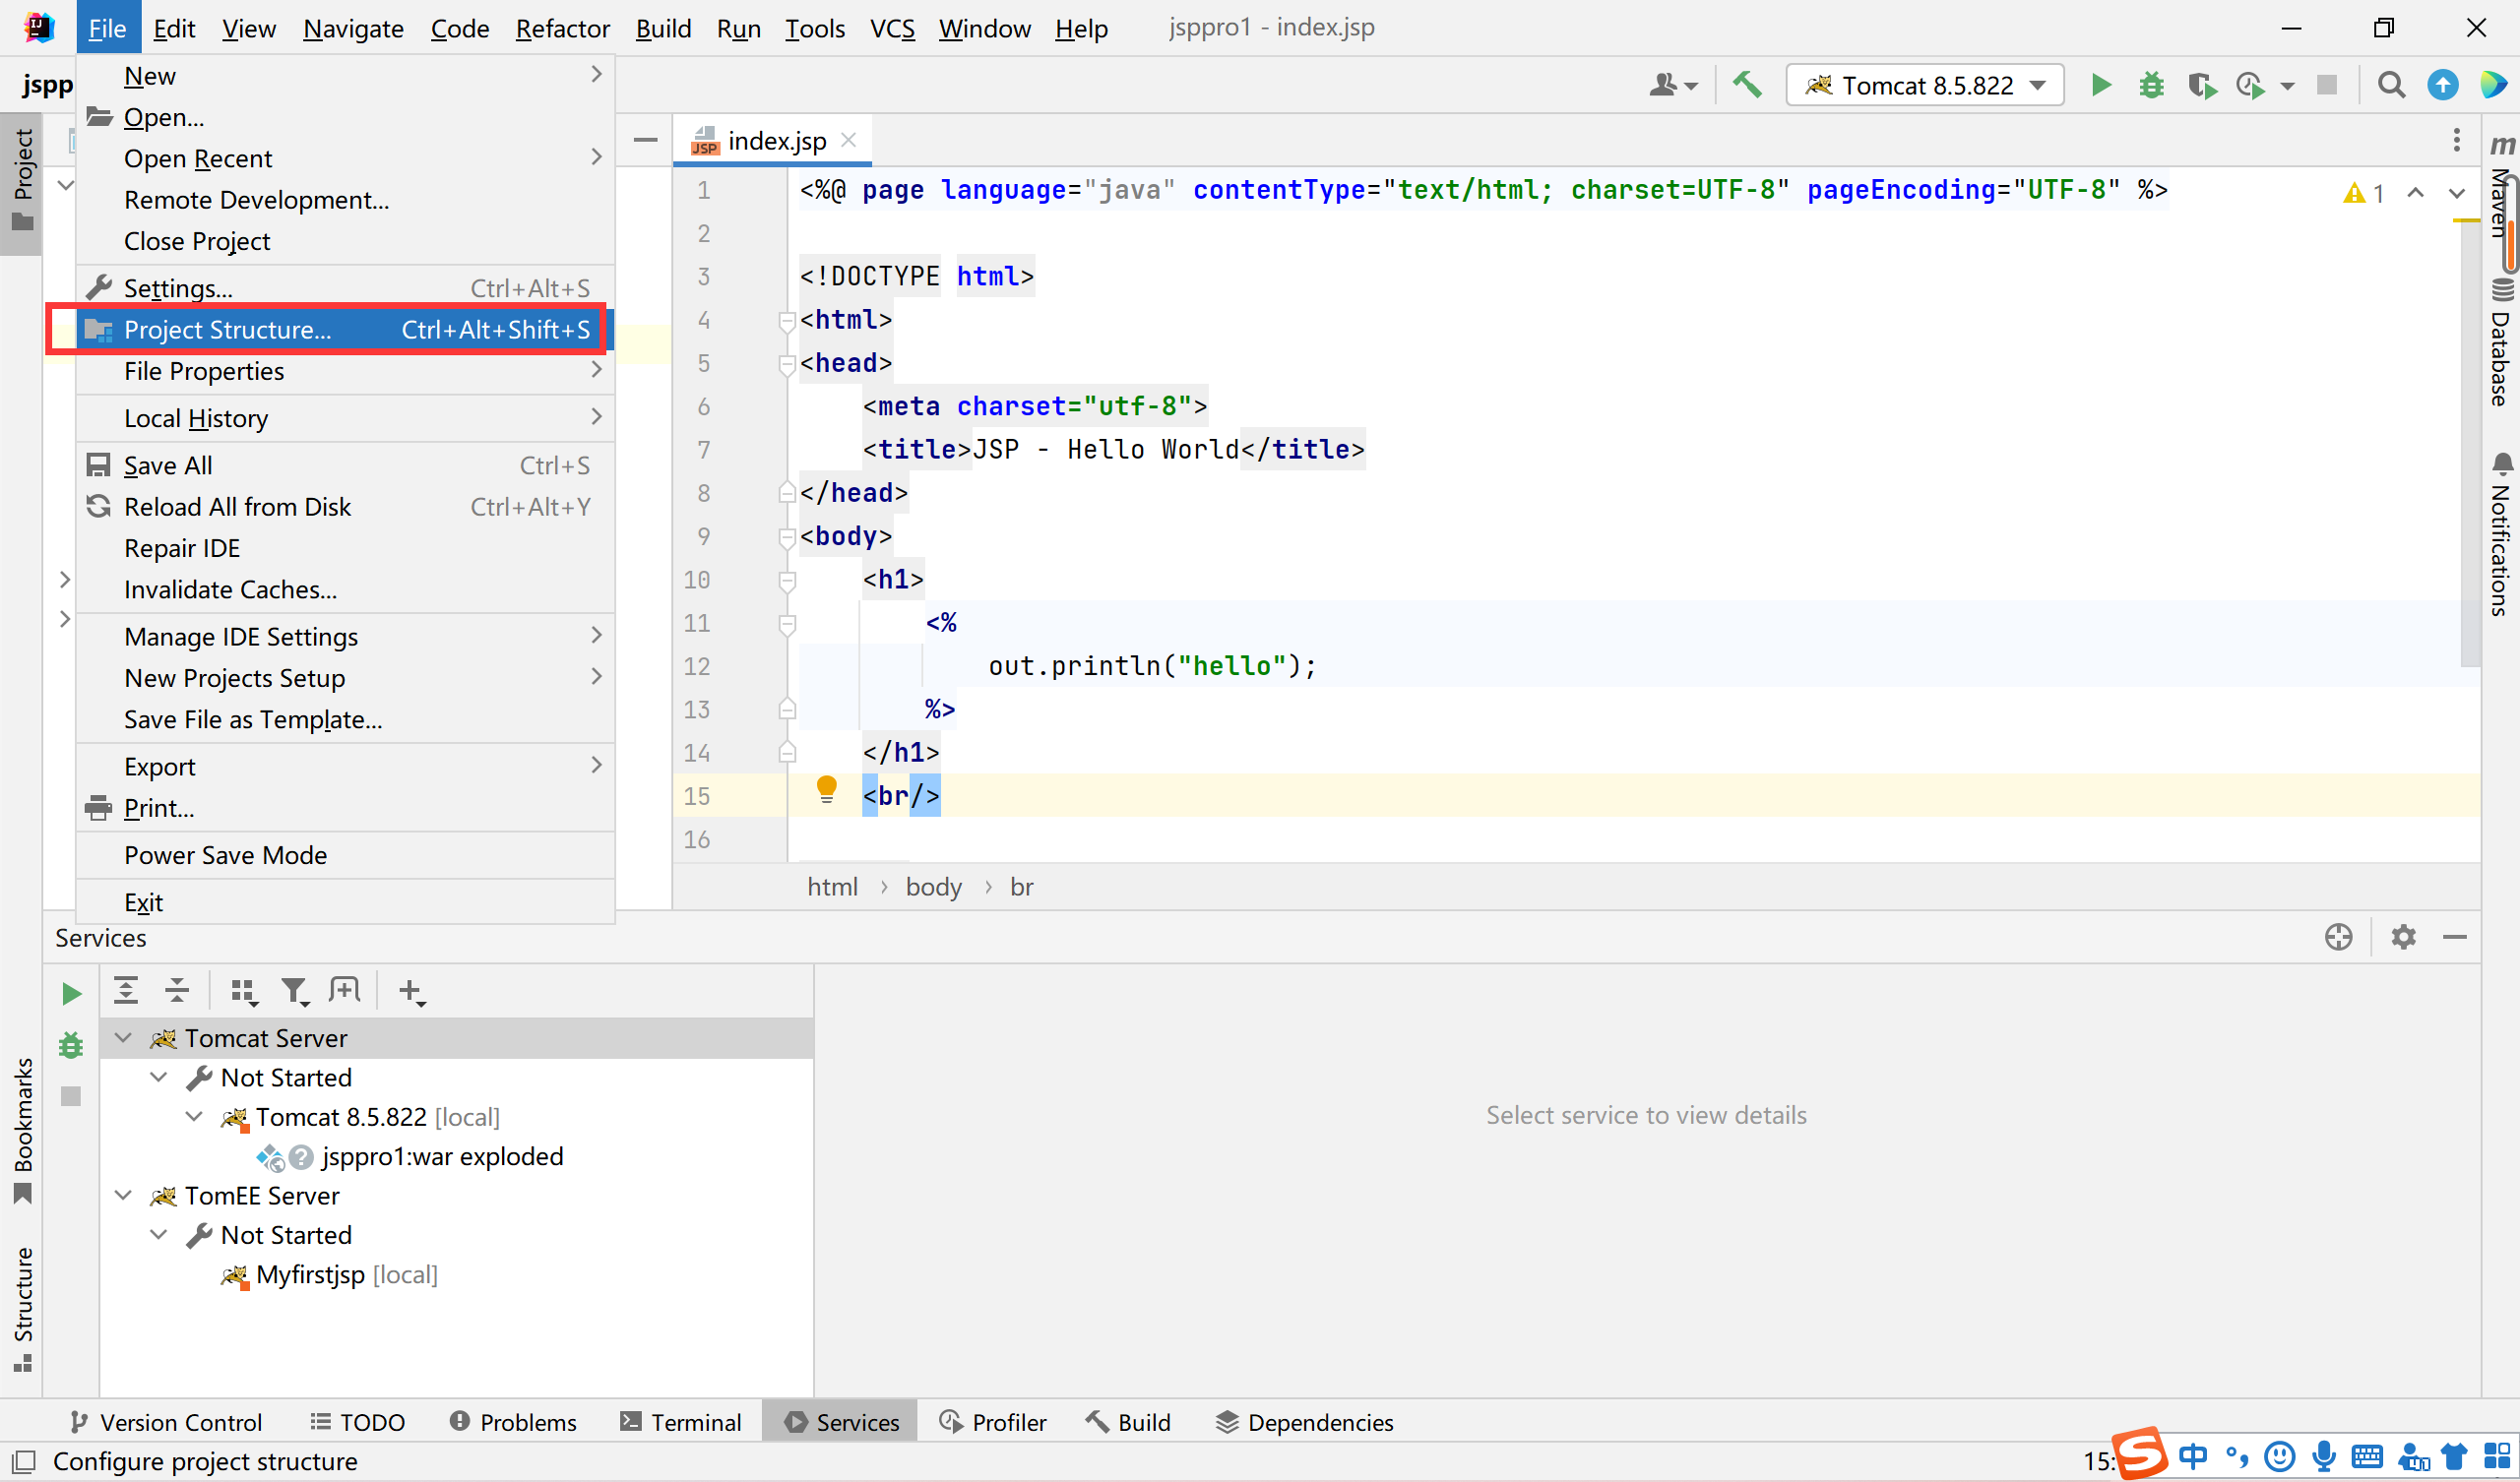Start debugging with the bug icon in toolbar

[2151, 85]
